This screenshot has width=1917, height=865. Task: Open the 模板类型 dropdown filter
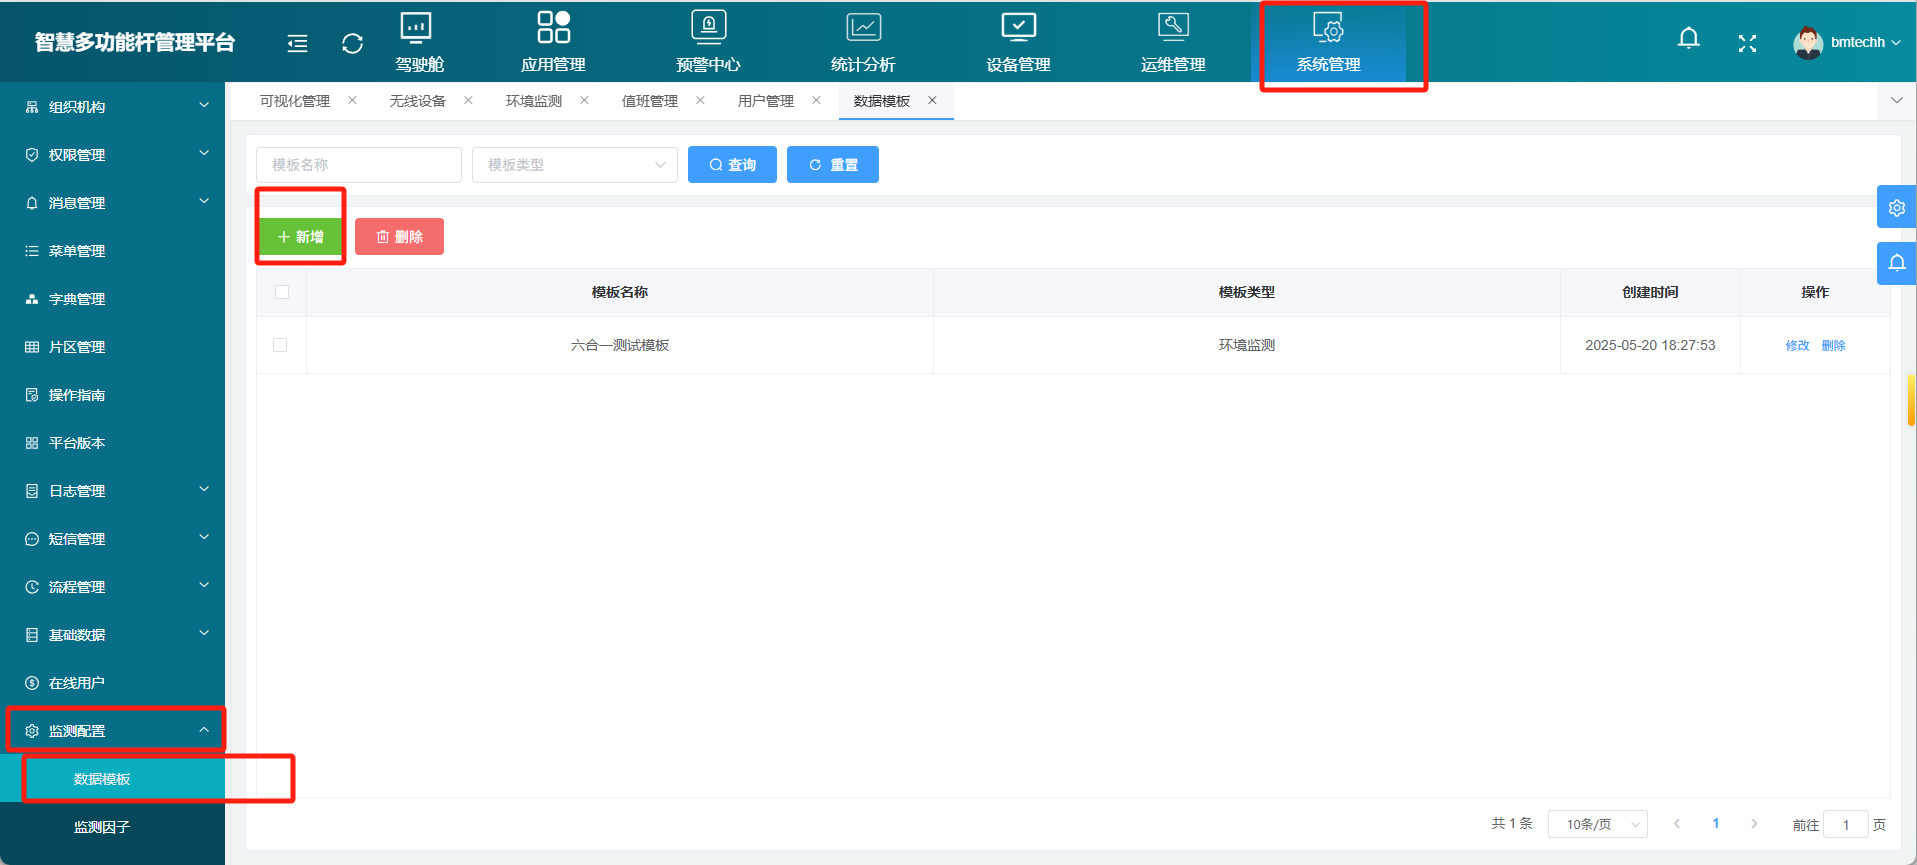574,165
